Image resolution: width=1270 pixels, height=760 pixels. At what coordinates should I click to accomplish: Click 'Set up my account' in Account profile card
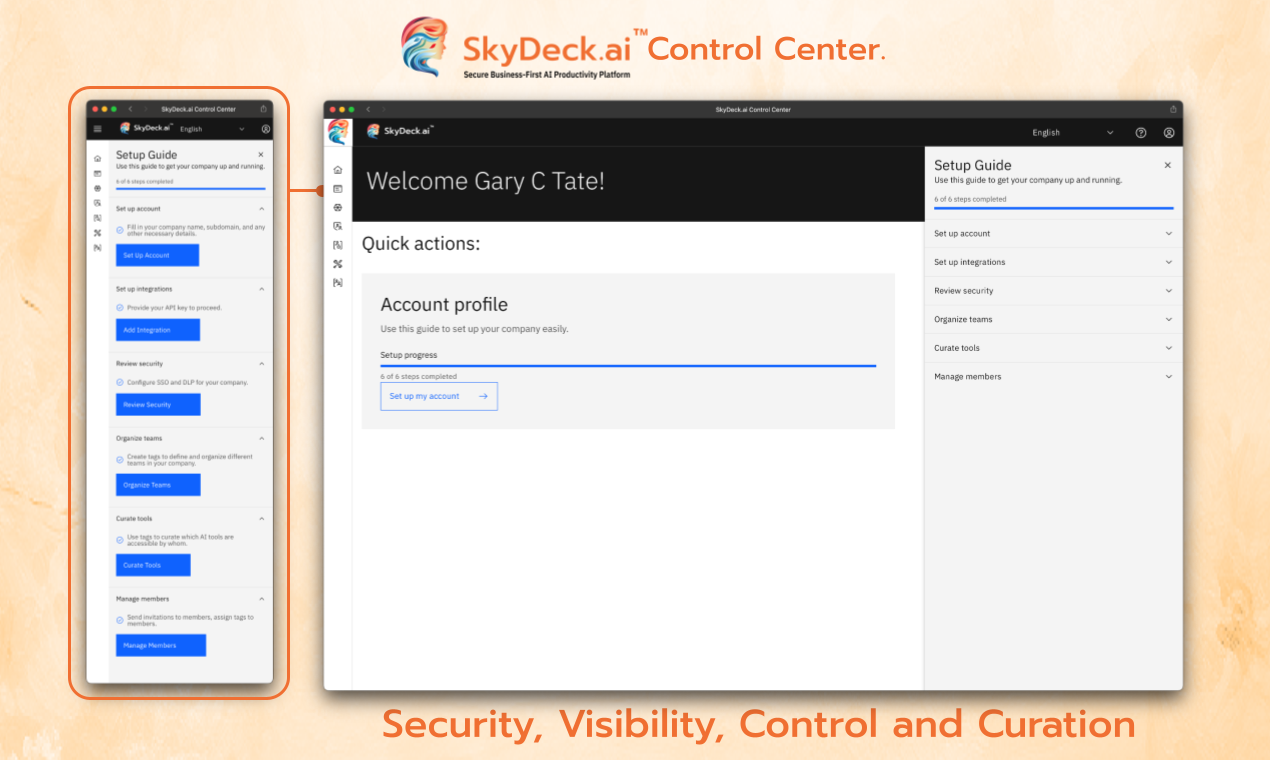(439, 396)
